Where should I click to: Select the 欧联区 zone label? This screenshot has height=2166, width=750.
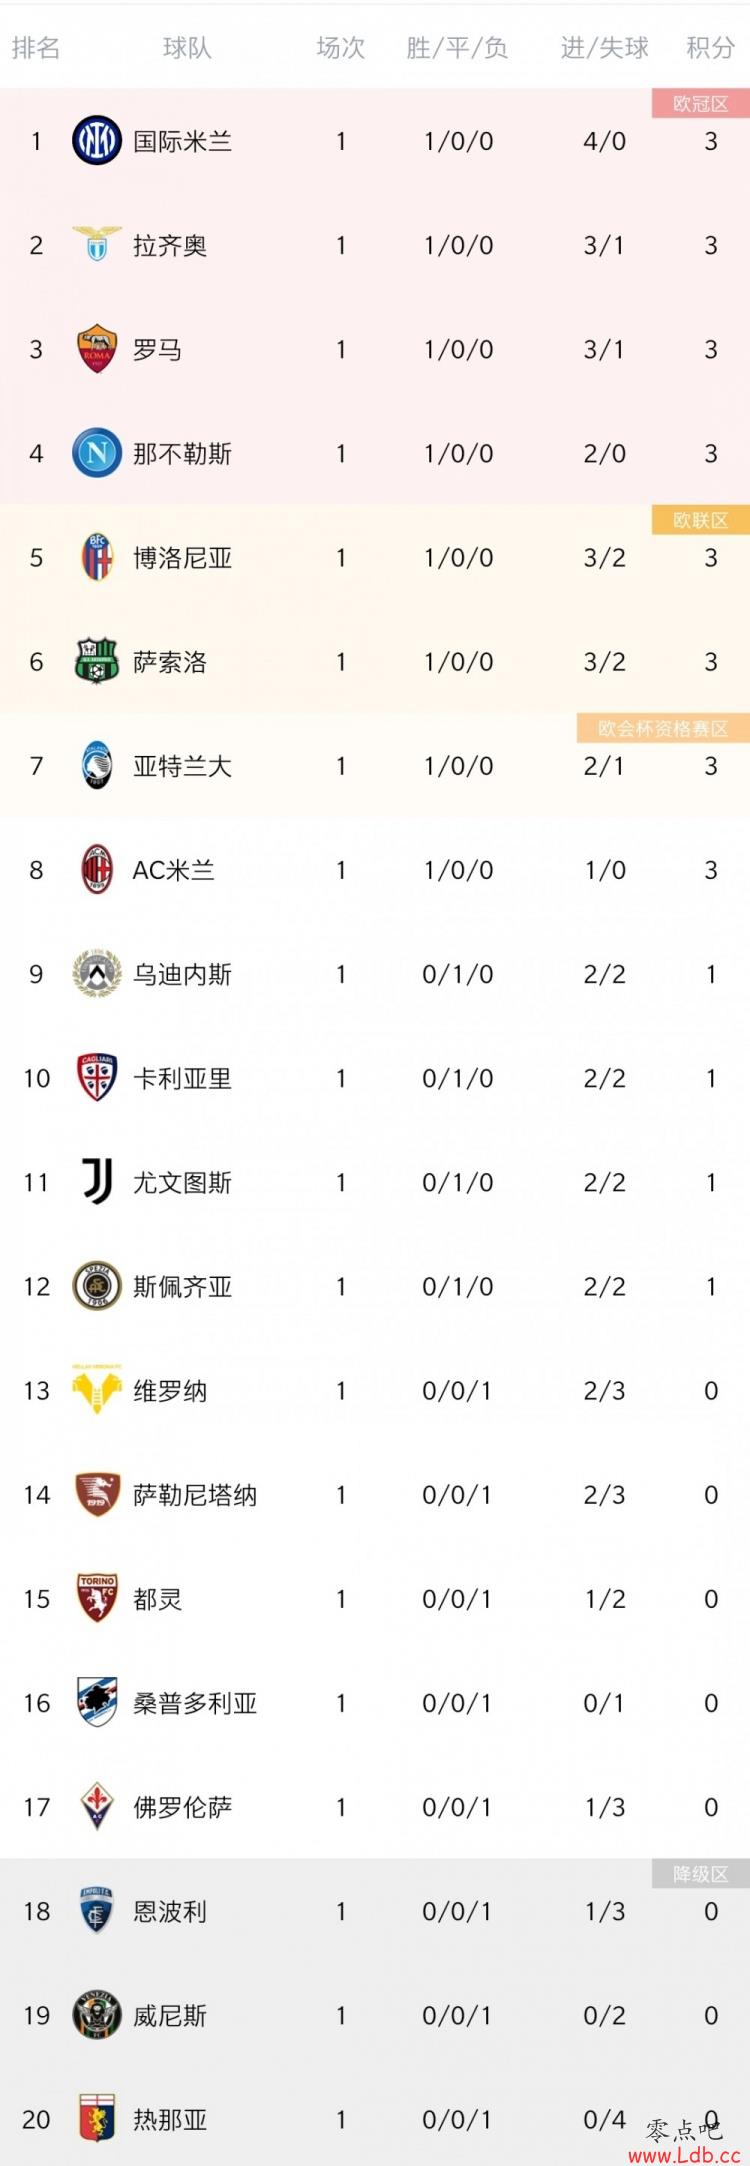700,520
